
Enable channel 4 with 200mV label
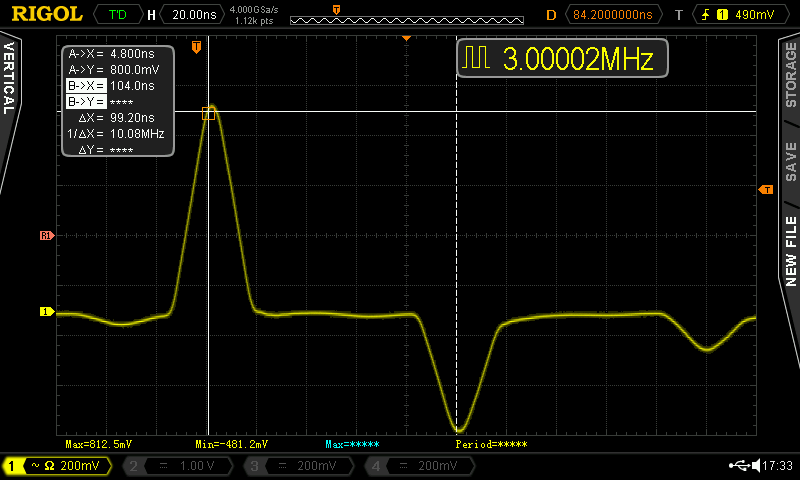[419, 466]
